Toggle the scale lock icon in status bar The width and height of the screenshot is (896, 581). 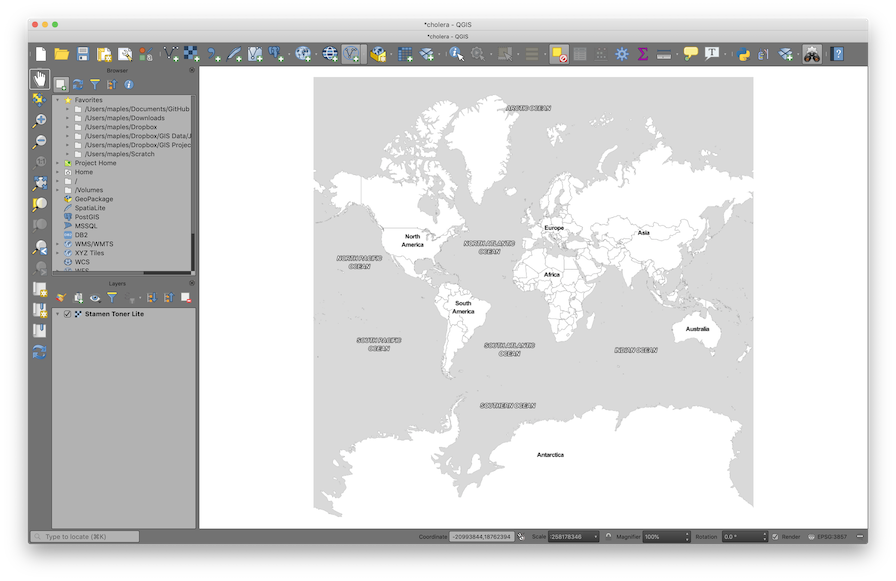click(609, 537)
